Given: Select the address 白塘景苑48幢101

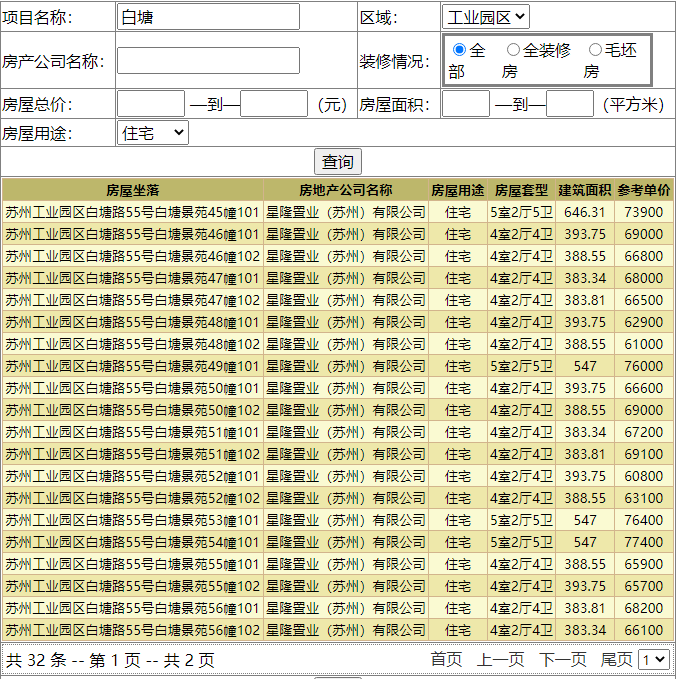Looking at the screenshot, I should click(132, 322).
